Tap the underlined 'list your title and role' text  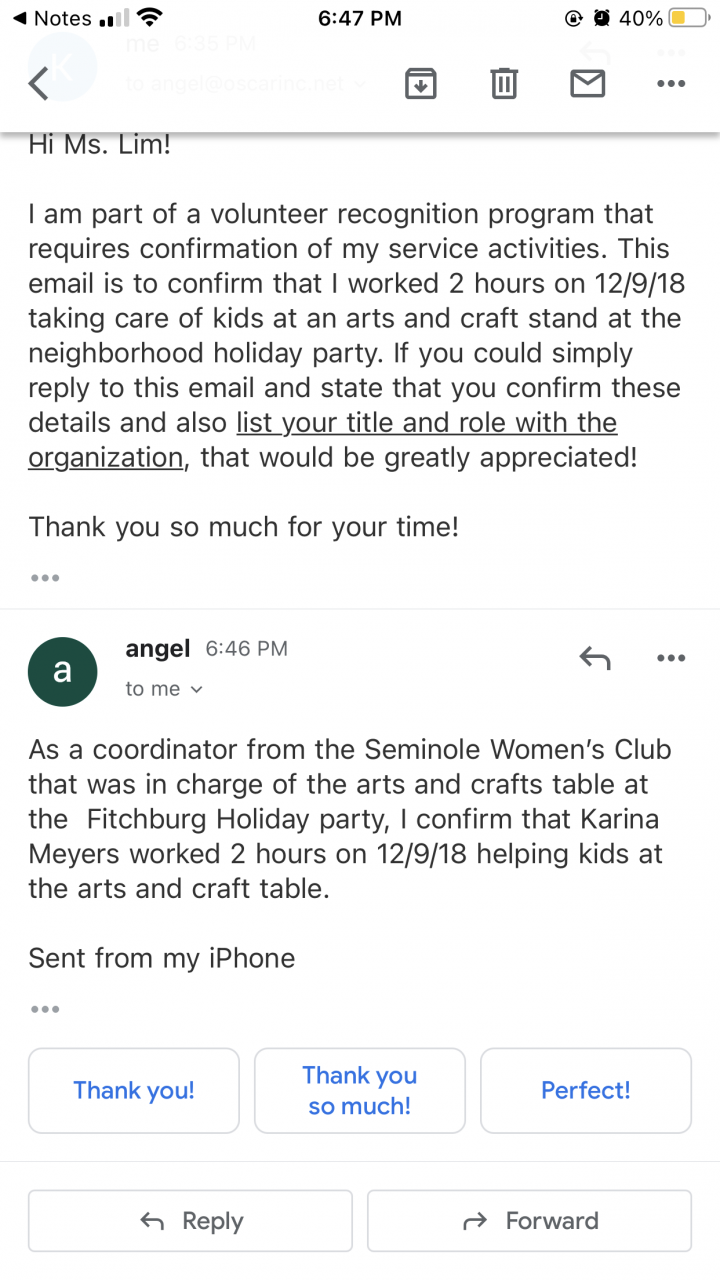pos(426,423)
